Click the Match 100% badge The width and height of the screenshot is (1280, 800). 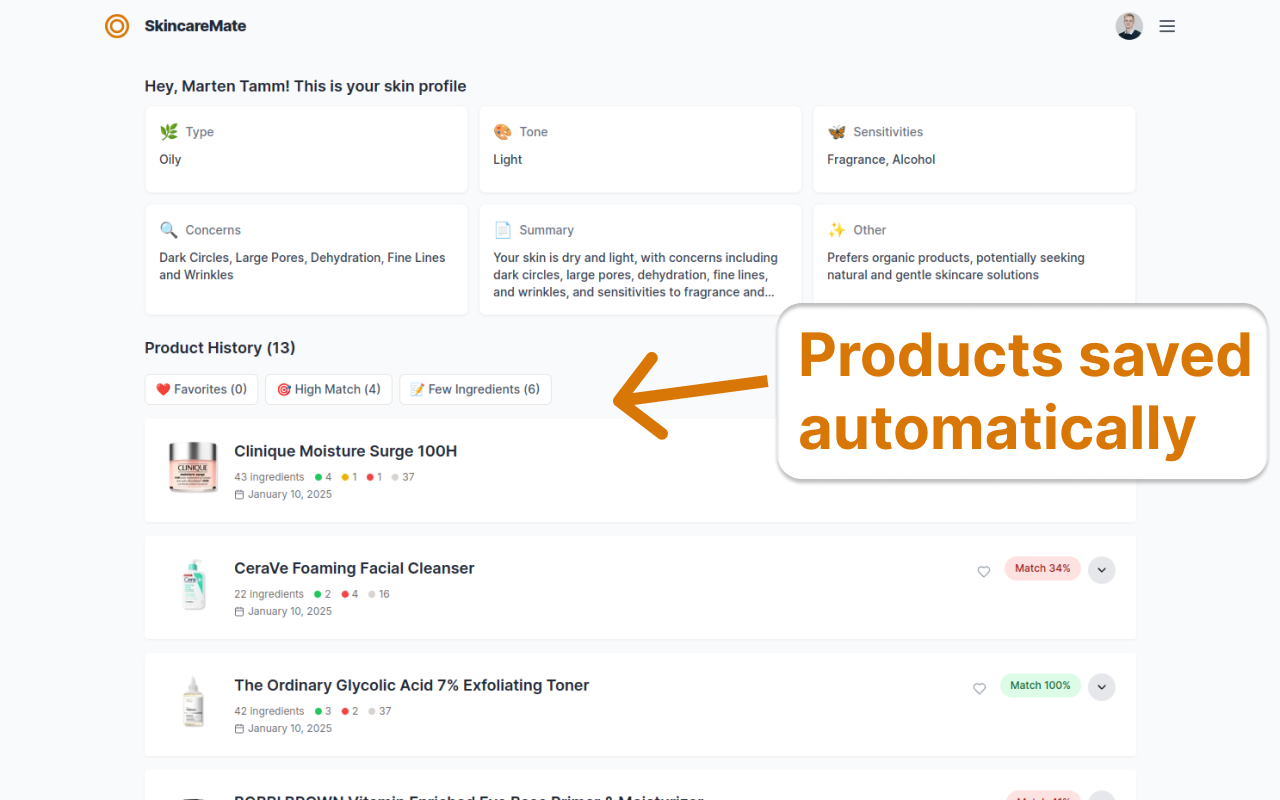(x=1040, y=685)
